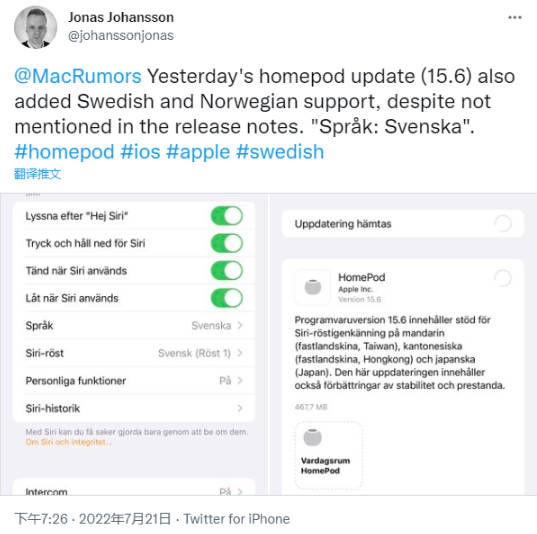
Task: Open Jonas Johansson's profile avatar
Action: coord(35,27)
